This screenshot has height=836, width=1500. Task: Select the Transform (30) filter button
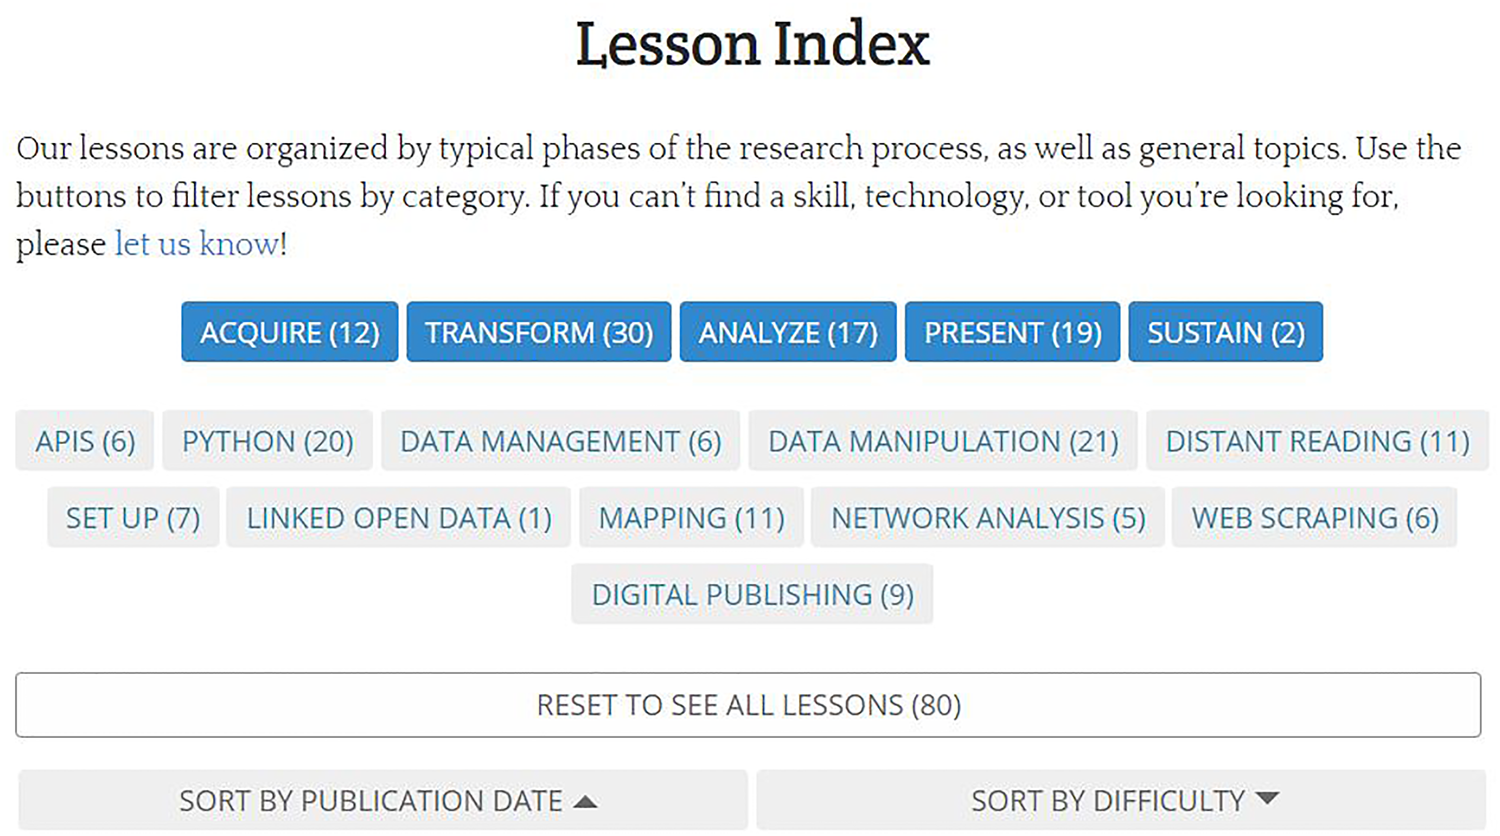click(x=538, y=332)
